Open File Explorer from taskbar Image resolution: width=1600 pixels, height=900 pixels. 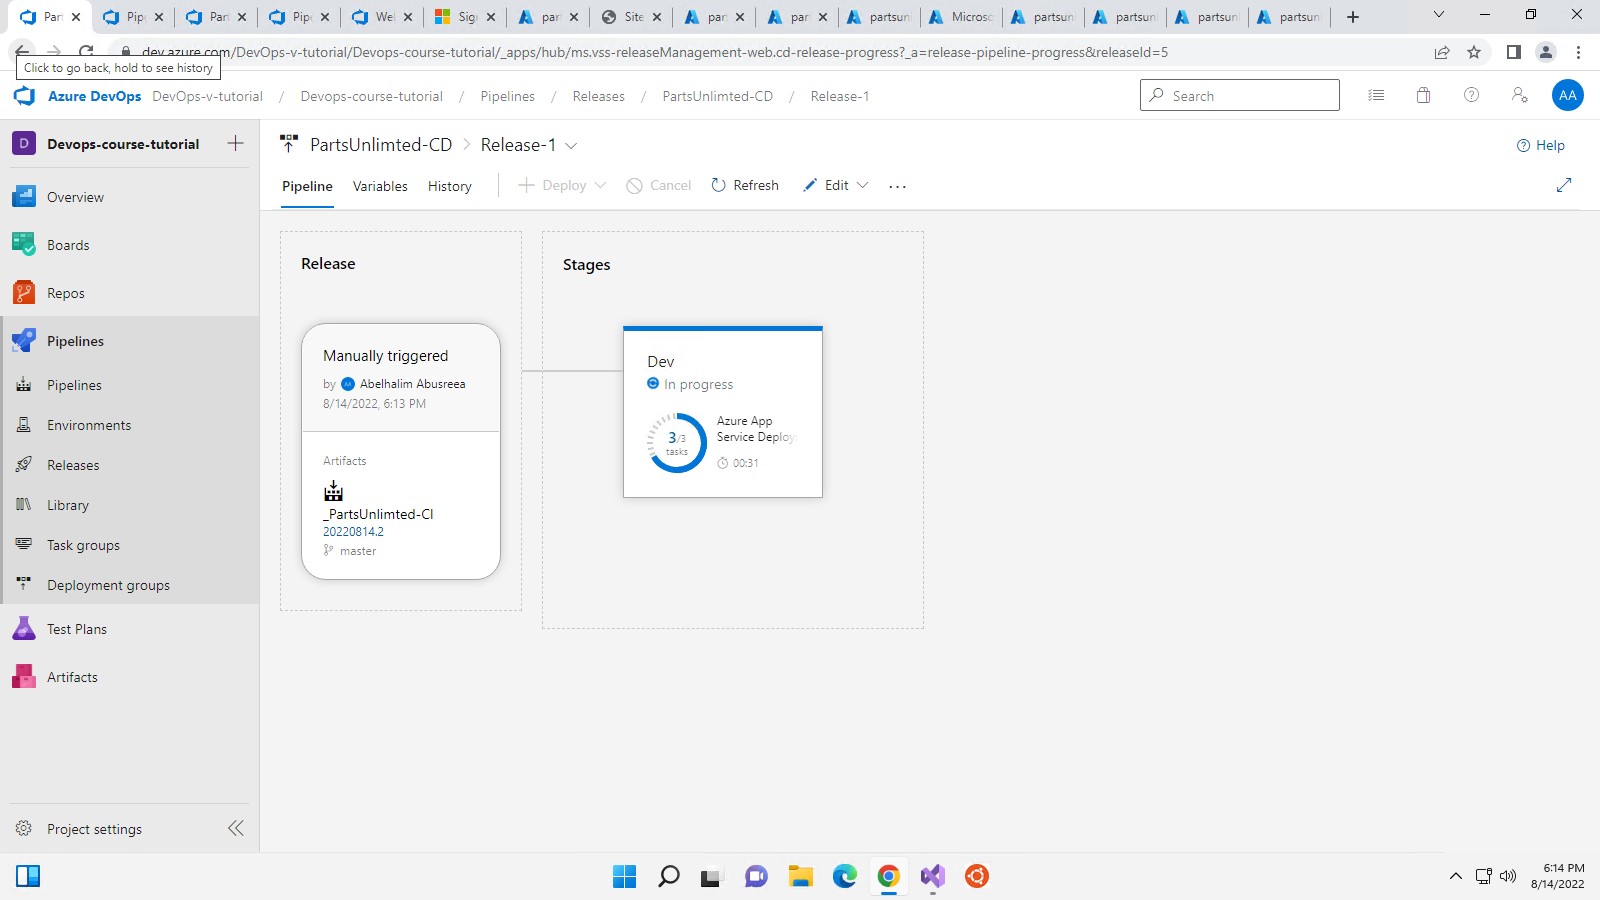click(x=800, y=876)
